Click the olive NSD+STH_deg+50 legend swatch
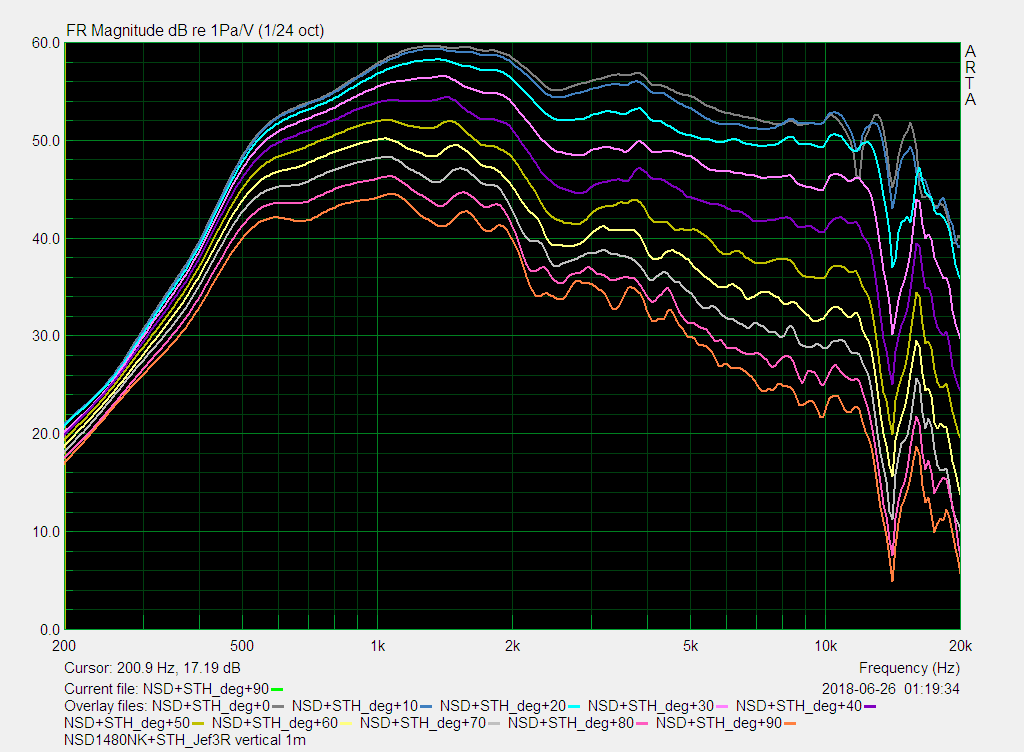This screenshot has height=752, width=1024. [x=199, y=723]
